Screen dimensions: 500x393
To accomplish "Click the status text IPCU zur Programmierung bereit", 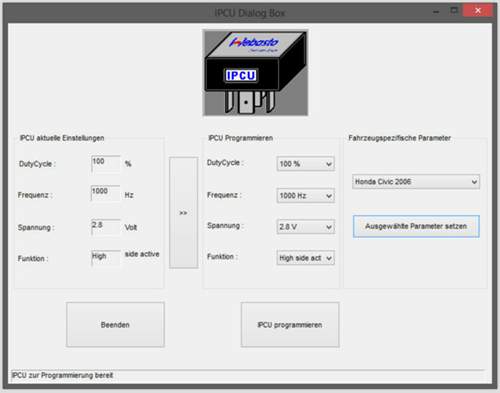I will click(62, 375).
